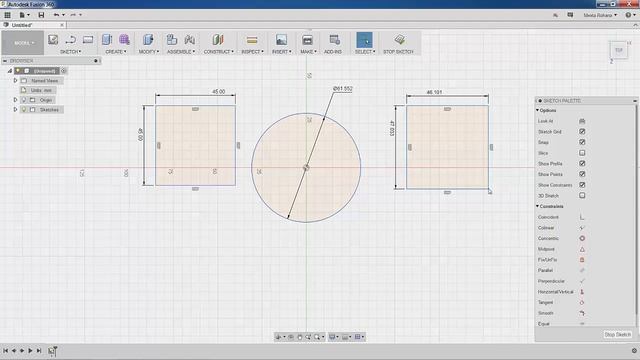Click the Stop Sketch toolbar icon
This screenshot has height=360, width=640.
(x=400, y=40)
